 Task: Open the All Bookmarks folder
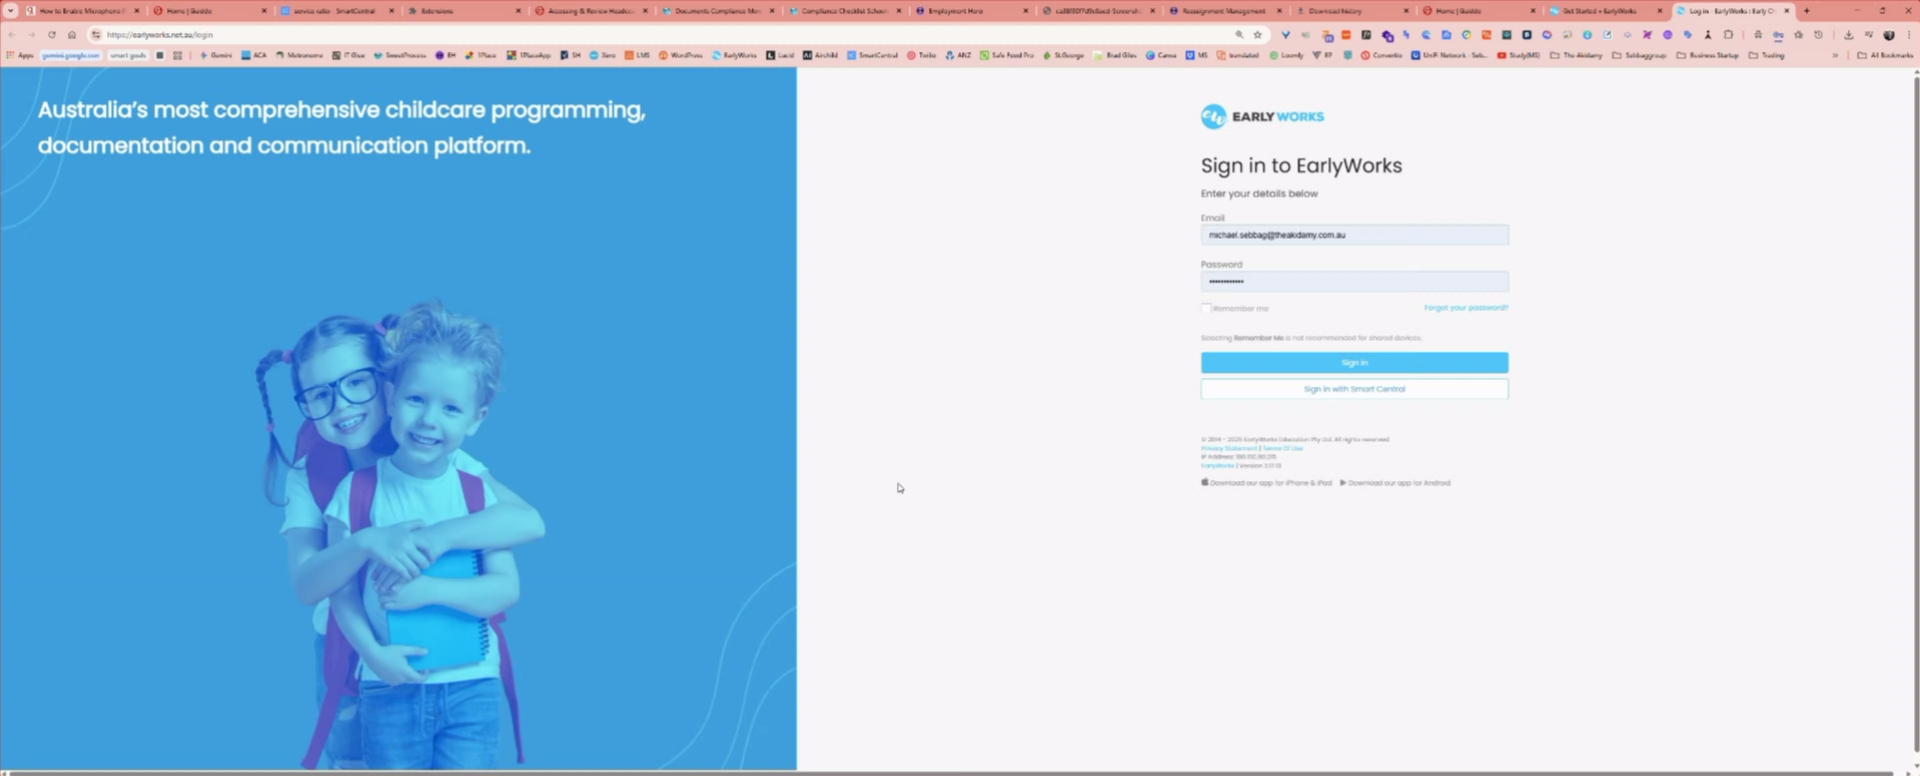coord(1885,55)
